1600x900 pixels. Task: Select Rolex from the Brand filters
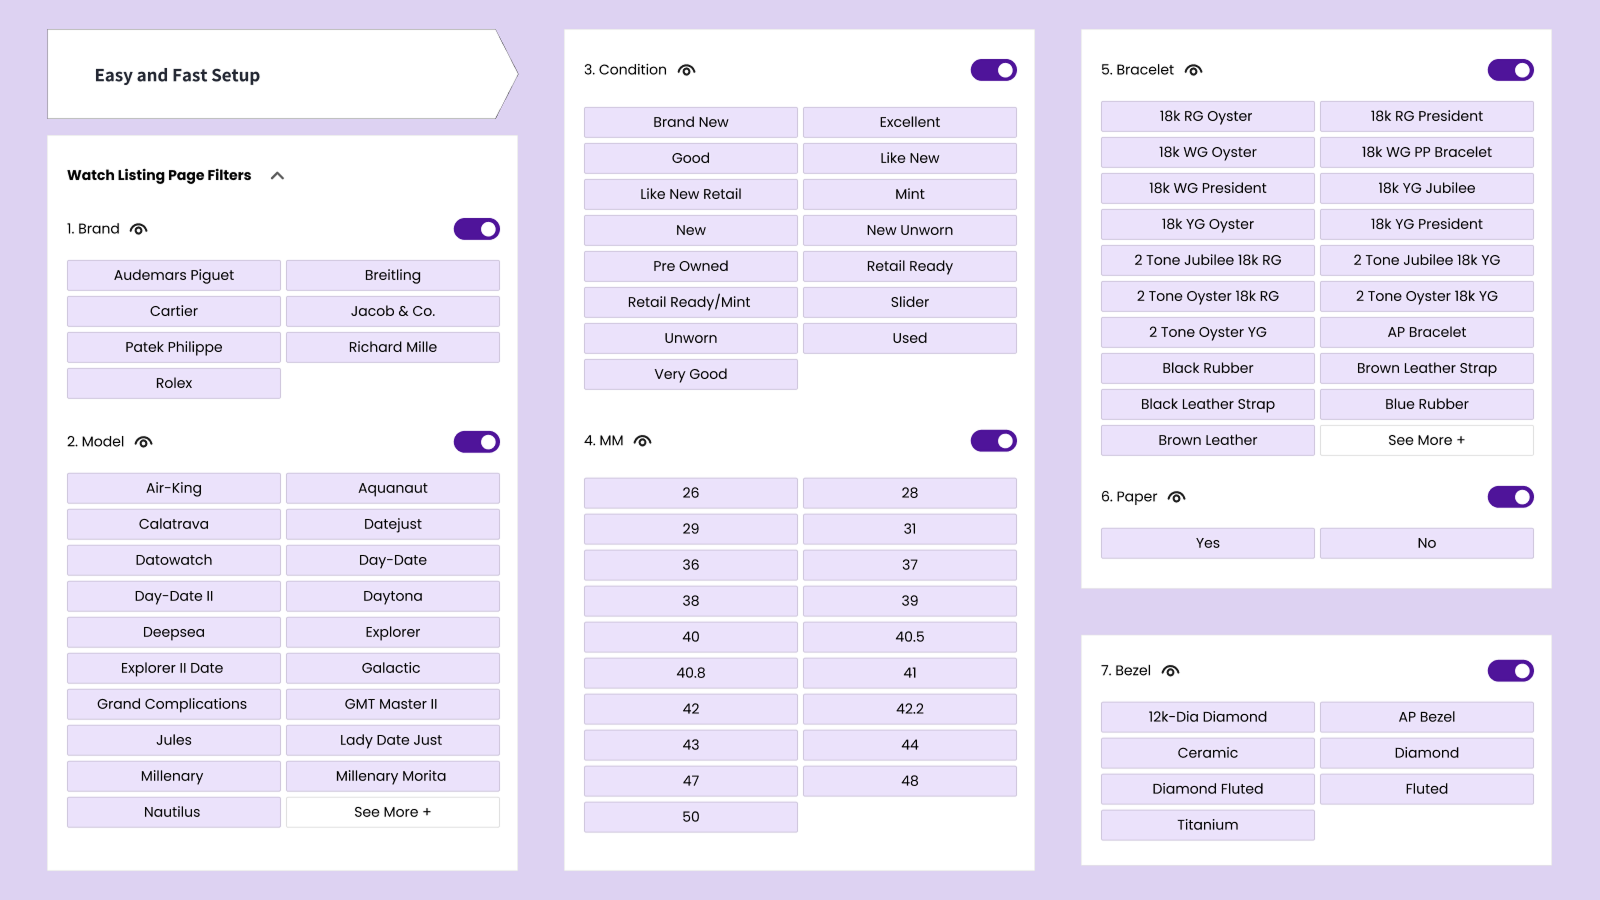173,382
